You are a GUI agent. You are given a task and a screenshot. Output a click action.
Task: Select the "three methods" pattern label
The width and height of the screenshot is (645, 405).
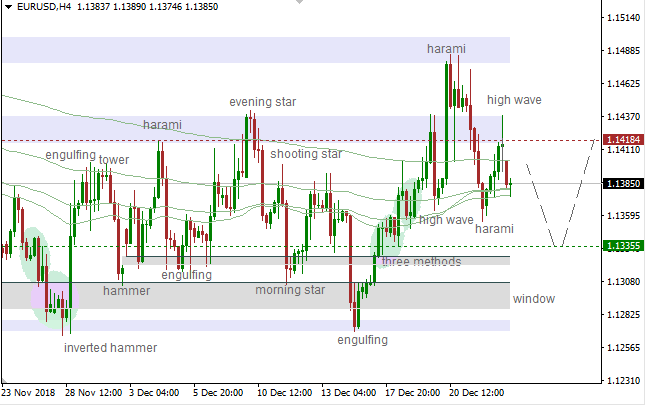(421, 262)
